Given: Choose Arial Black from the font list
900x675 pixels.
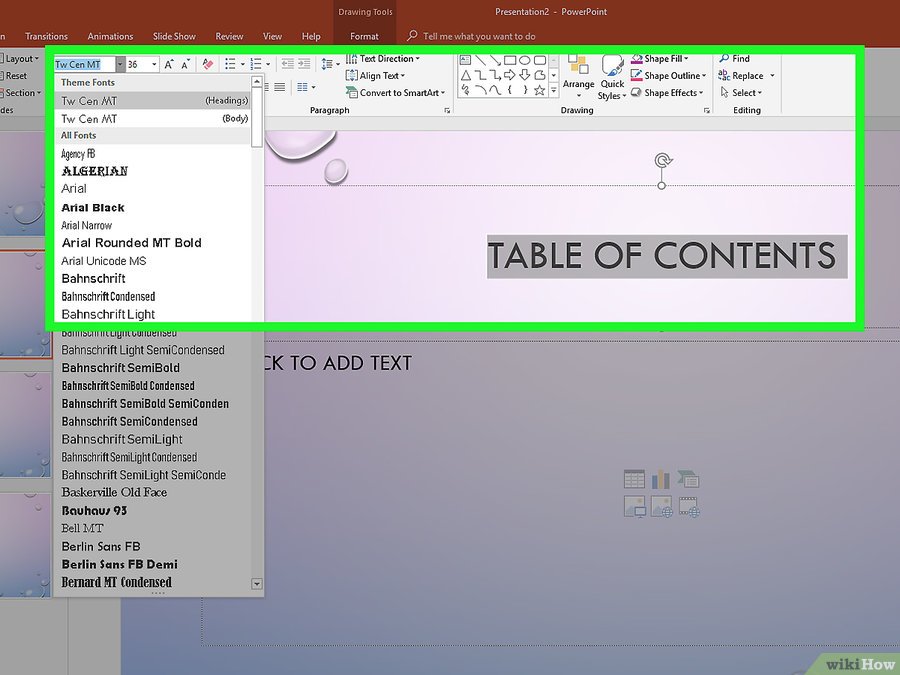Looking at the screenshot, I should [x=93, y=207].
